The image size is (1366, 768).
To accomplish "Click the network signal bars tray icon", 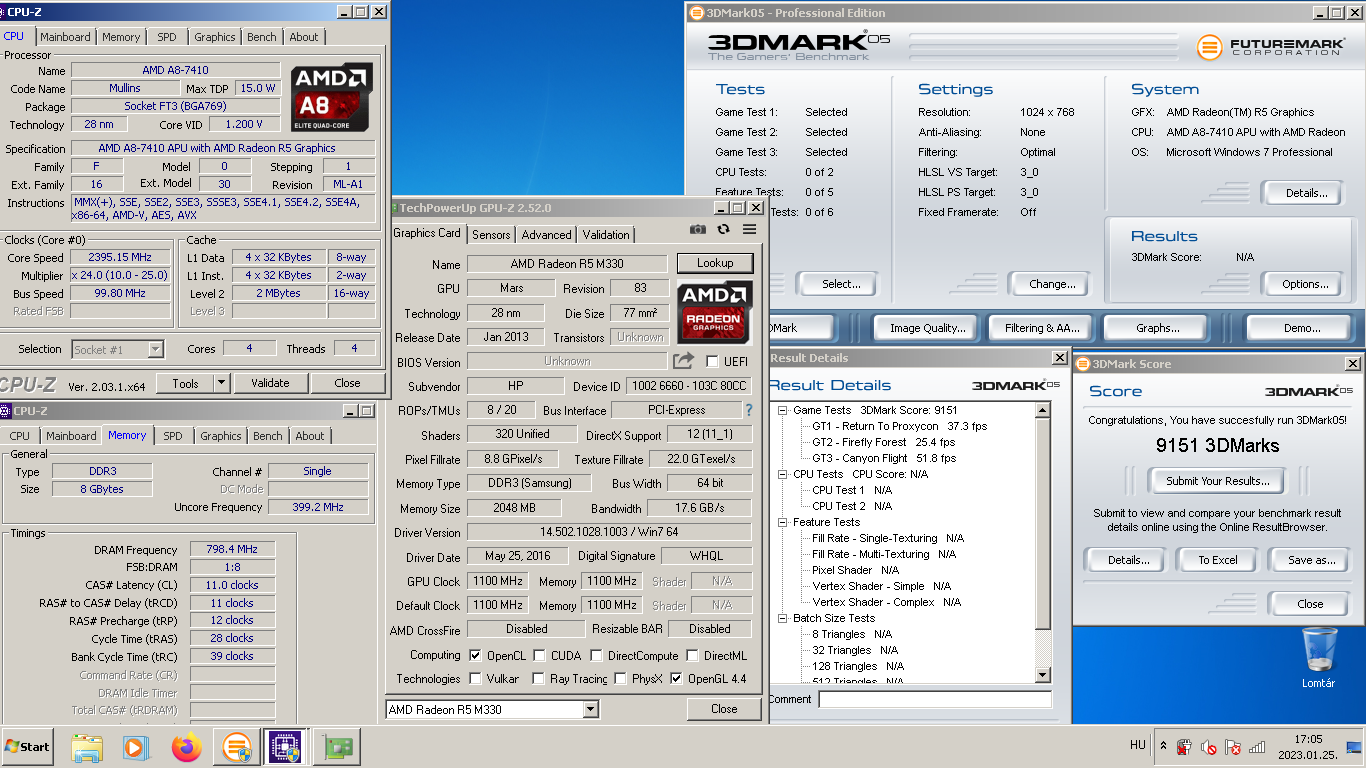I will point(1257,746).
